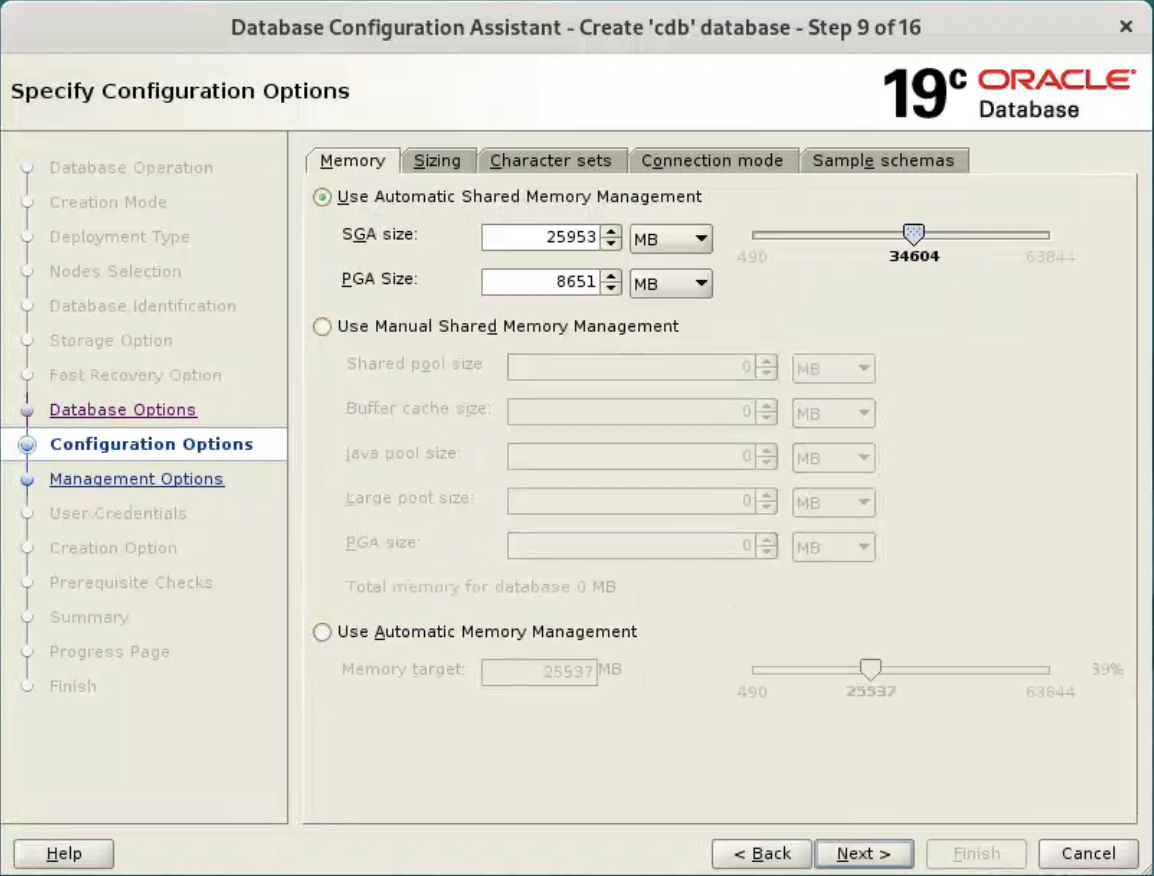Click the Cancel button

[1088, 854]
